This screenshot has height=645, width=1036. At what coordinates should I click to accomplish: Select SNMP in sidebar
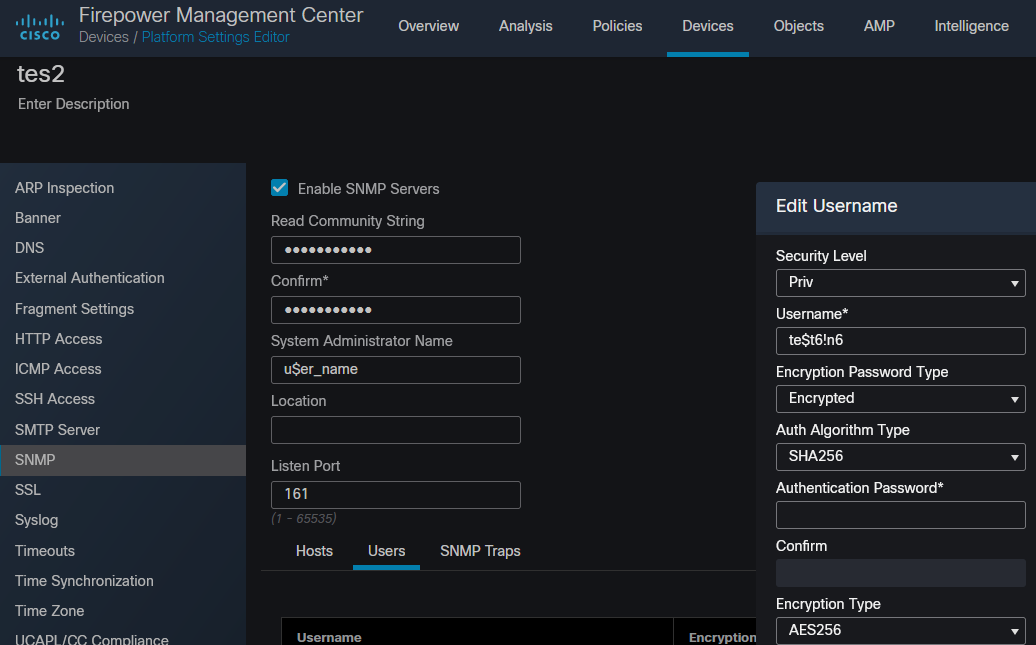pos(123,460)
